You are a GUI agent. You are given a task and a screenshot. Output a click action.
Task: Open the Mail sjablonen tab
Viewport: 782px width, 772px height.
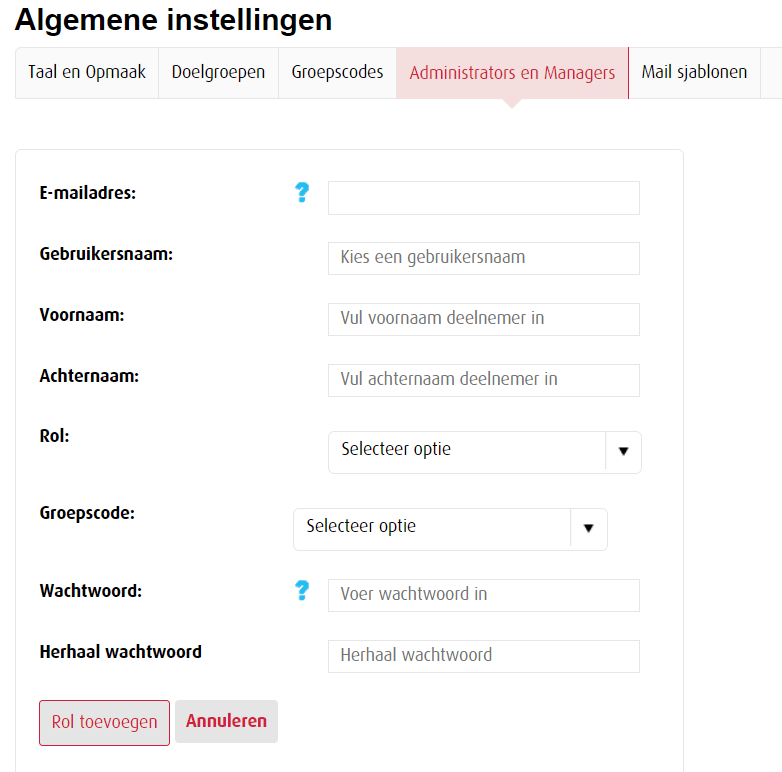coord(694,72)
